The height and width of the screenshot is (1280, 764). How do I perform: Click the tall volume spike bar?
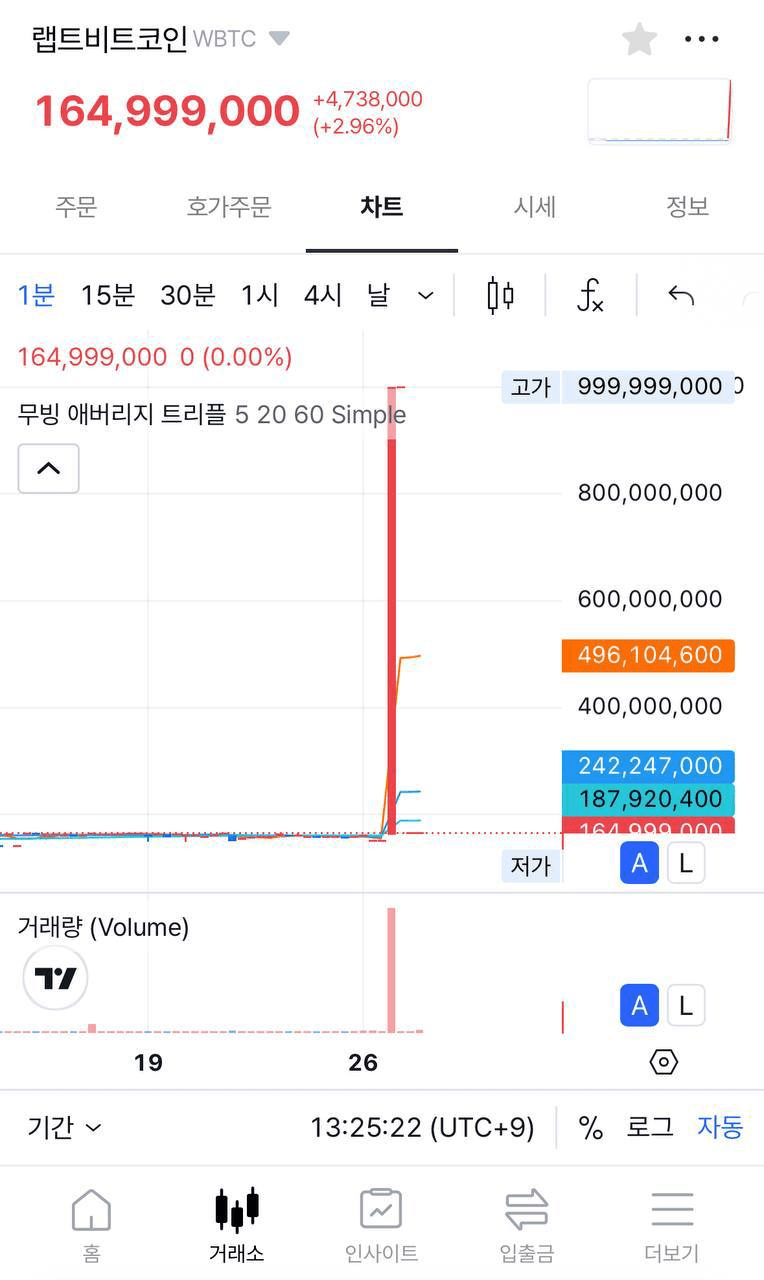391,970
